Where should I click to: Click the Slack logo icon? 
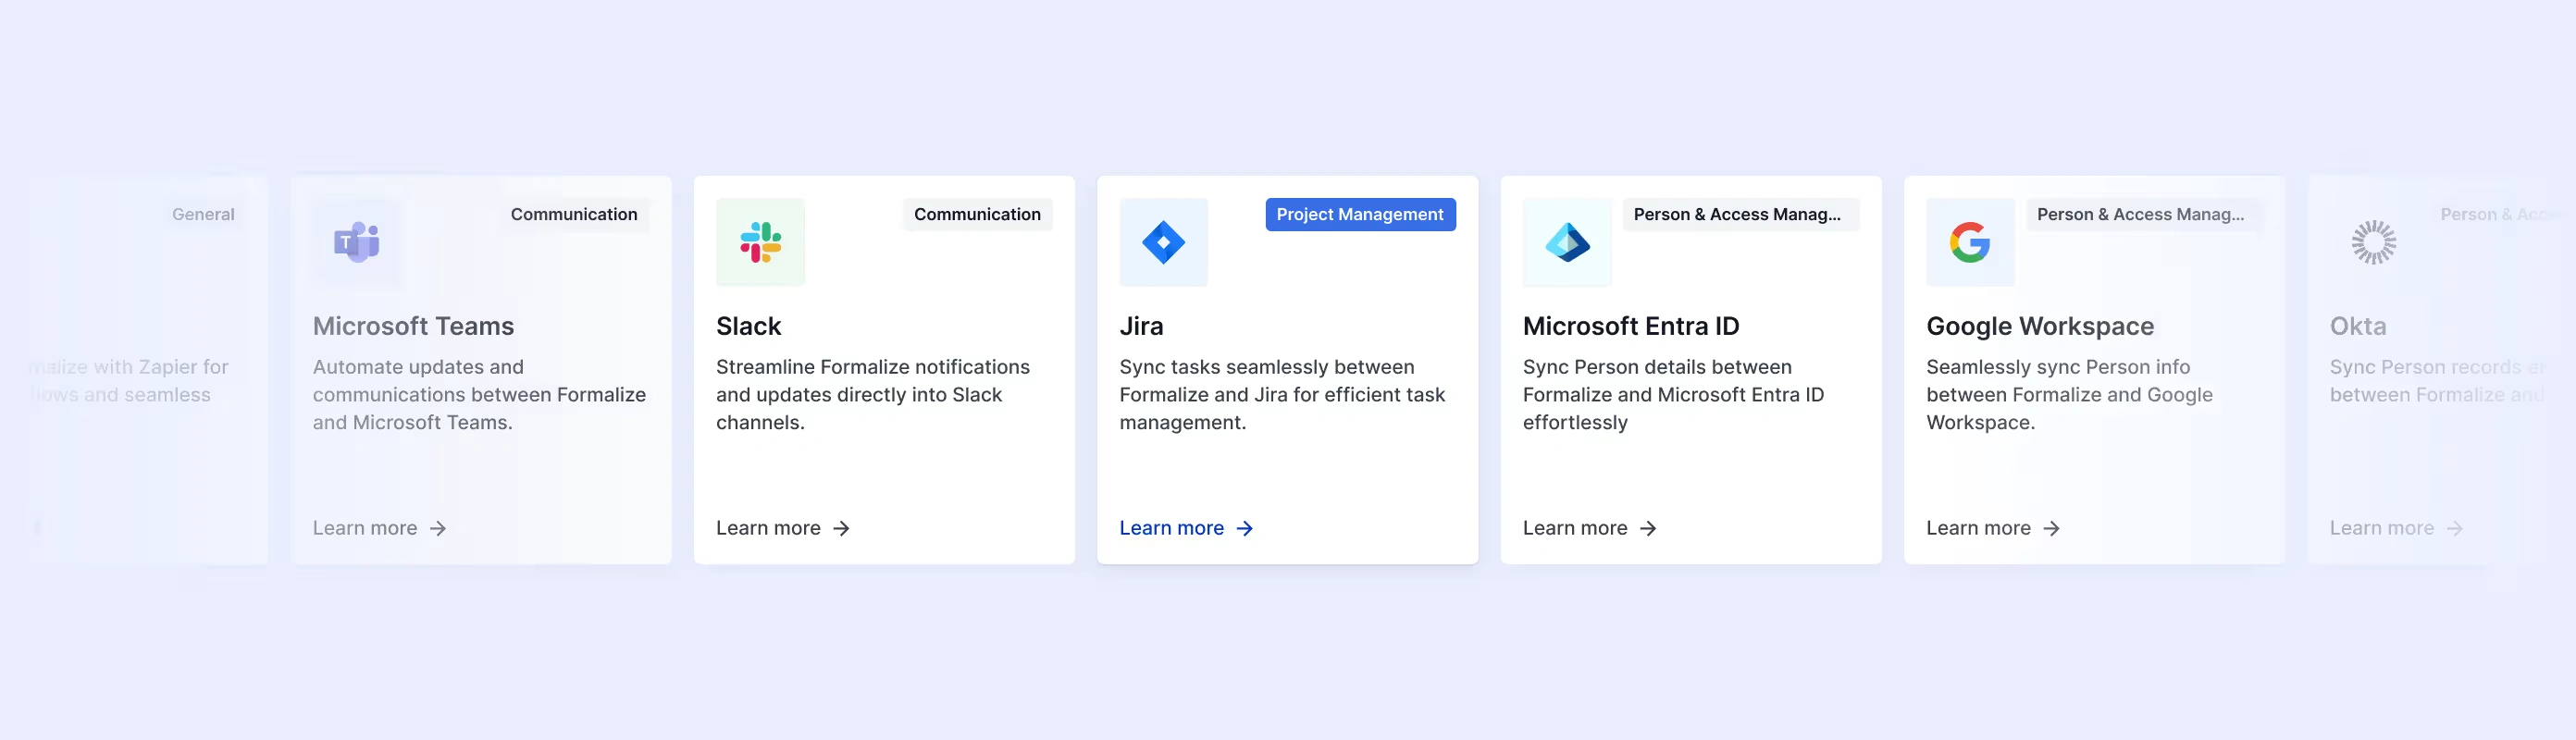(760, 242)
